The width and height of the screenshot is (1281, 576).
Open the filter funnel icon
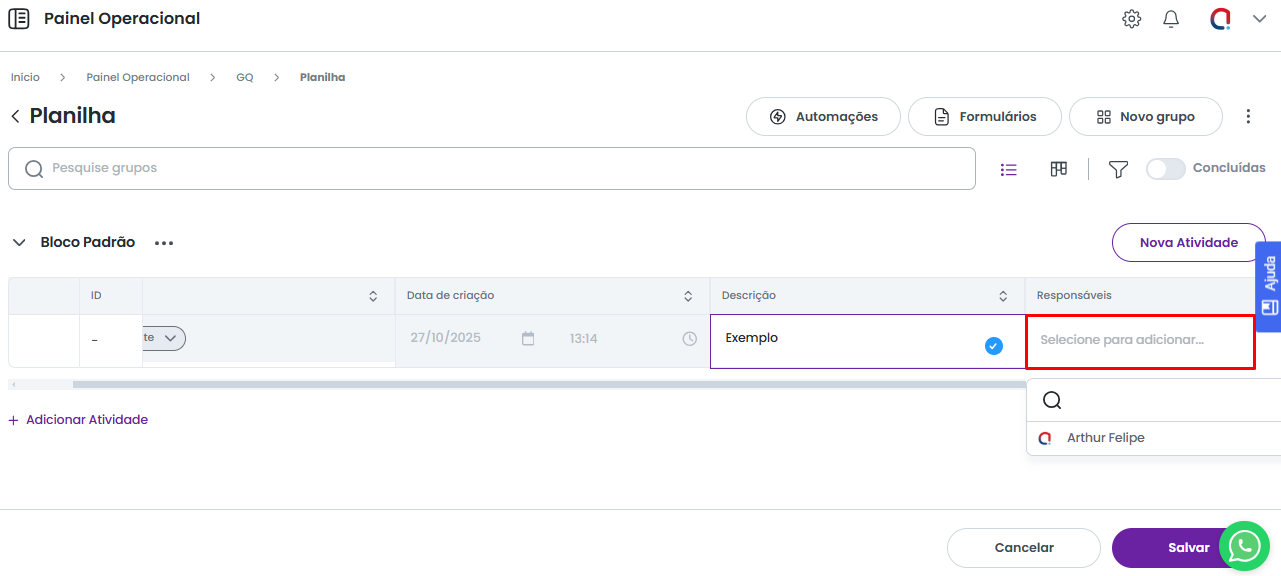point(1118,169)
